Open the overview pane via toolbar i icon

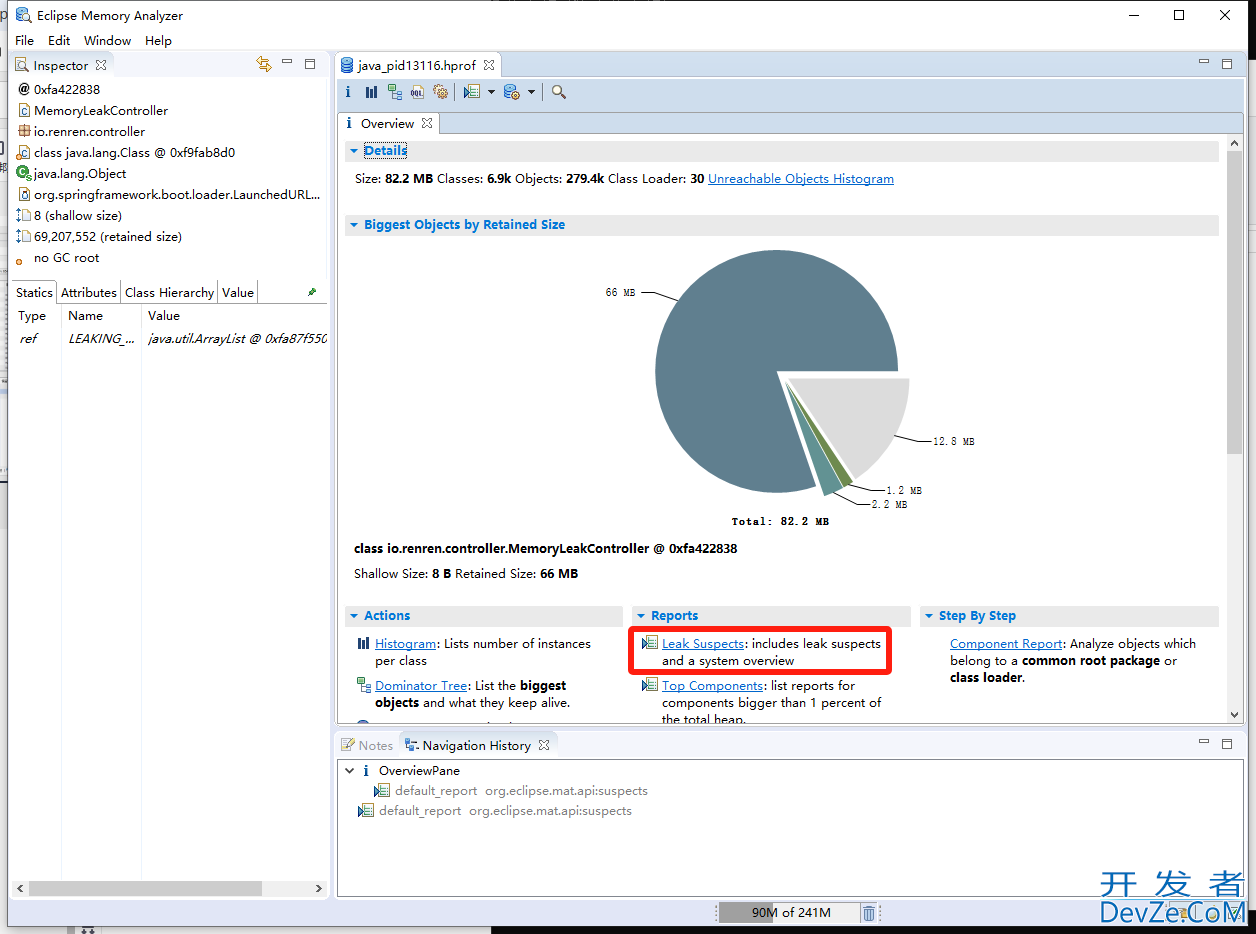348,92
